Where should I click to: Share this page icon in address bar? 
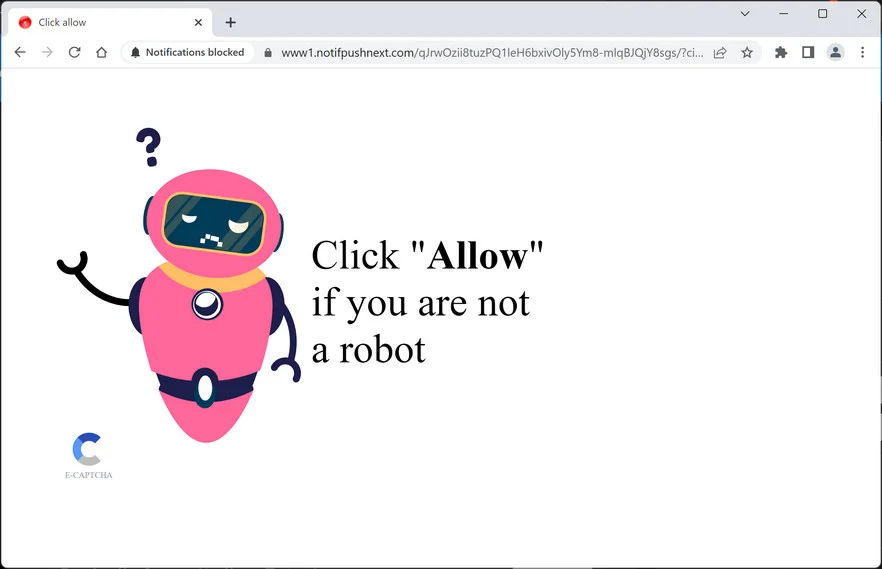pyautogui.click(x=719, y=53)
